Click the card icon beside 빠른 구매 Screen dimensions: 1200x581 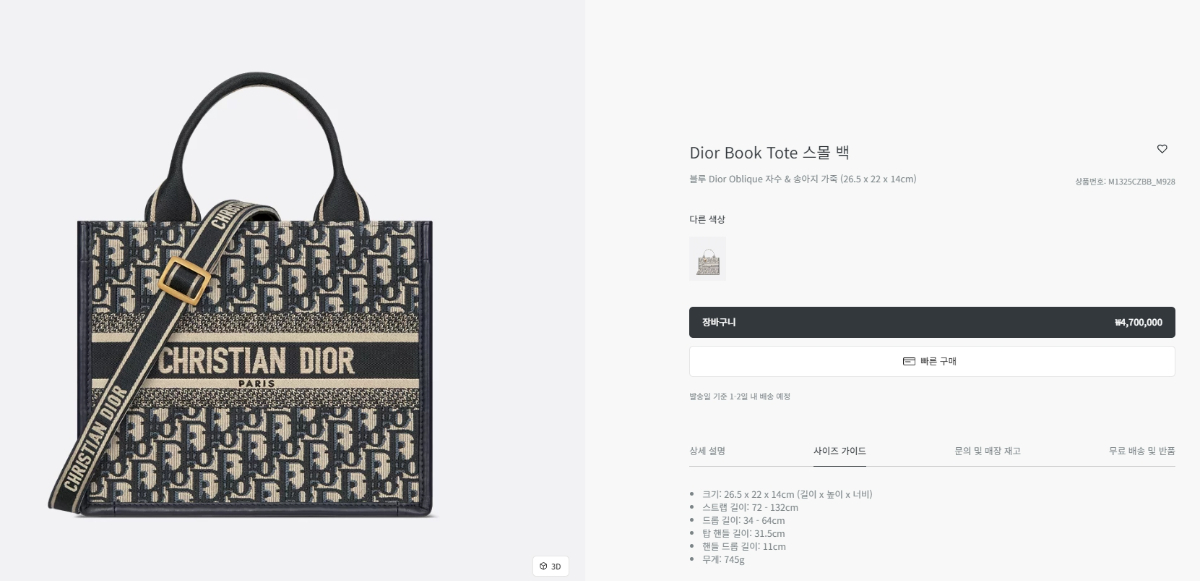(909, 361)
